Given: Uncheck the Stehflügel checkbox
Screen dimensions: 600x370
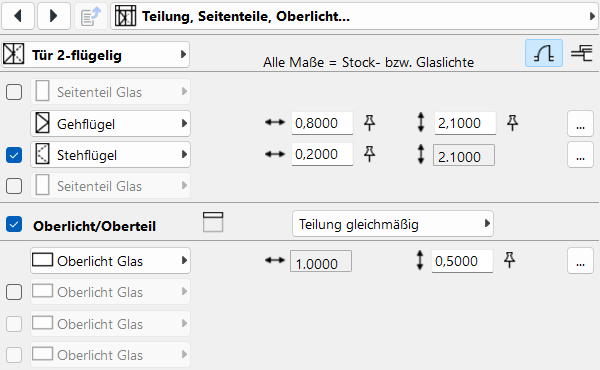Looking at the screenshot, I should pyautogui.click(x=14, y=155).
